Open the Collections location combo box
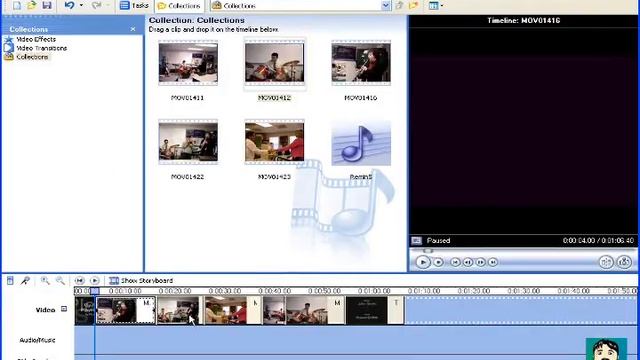The image size is (640, 360). pos(300,5)
